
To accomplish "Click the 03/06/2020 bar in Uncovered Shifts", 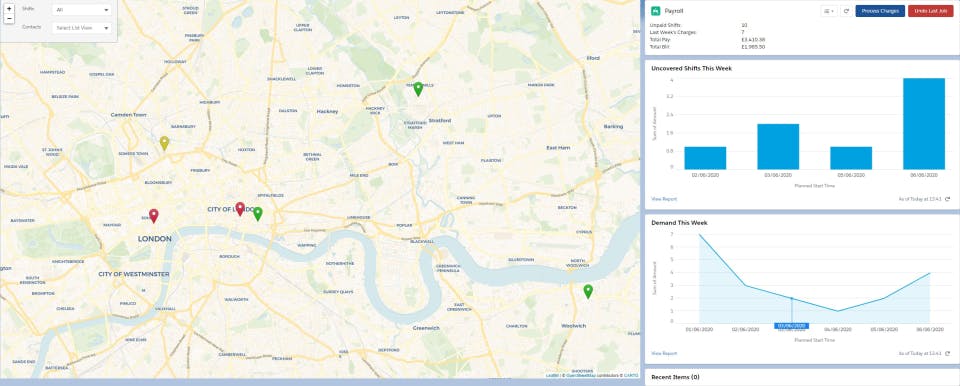I will [778, 146].
